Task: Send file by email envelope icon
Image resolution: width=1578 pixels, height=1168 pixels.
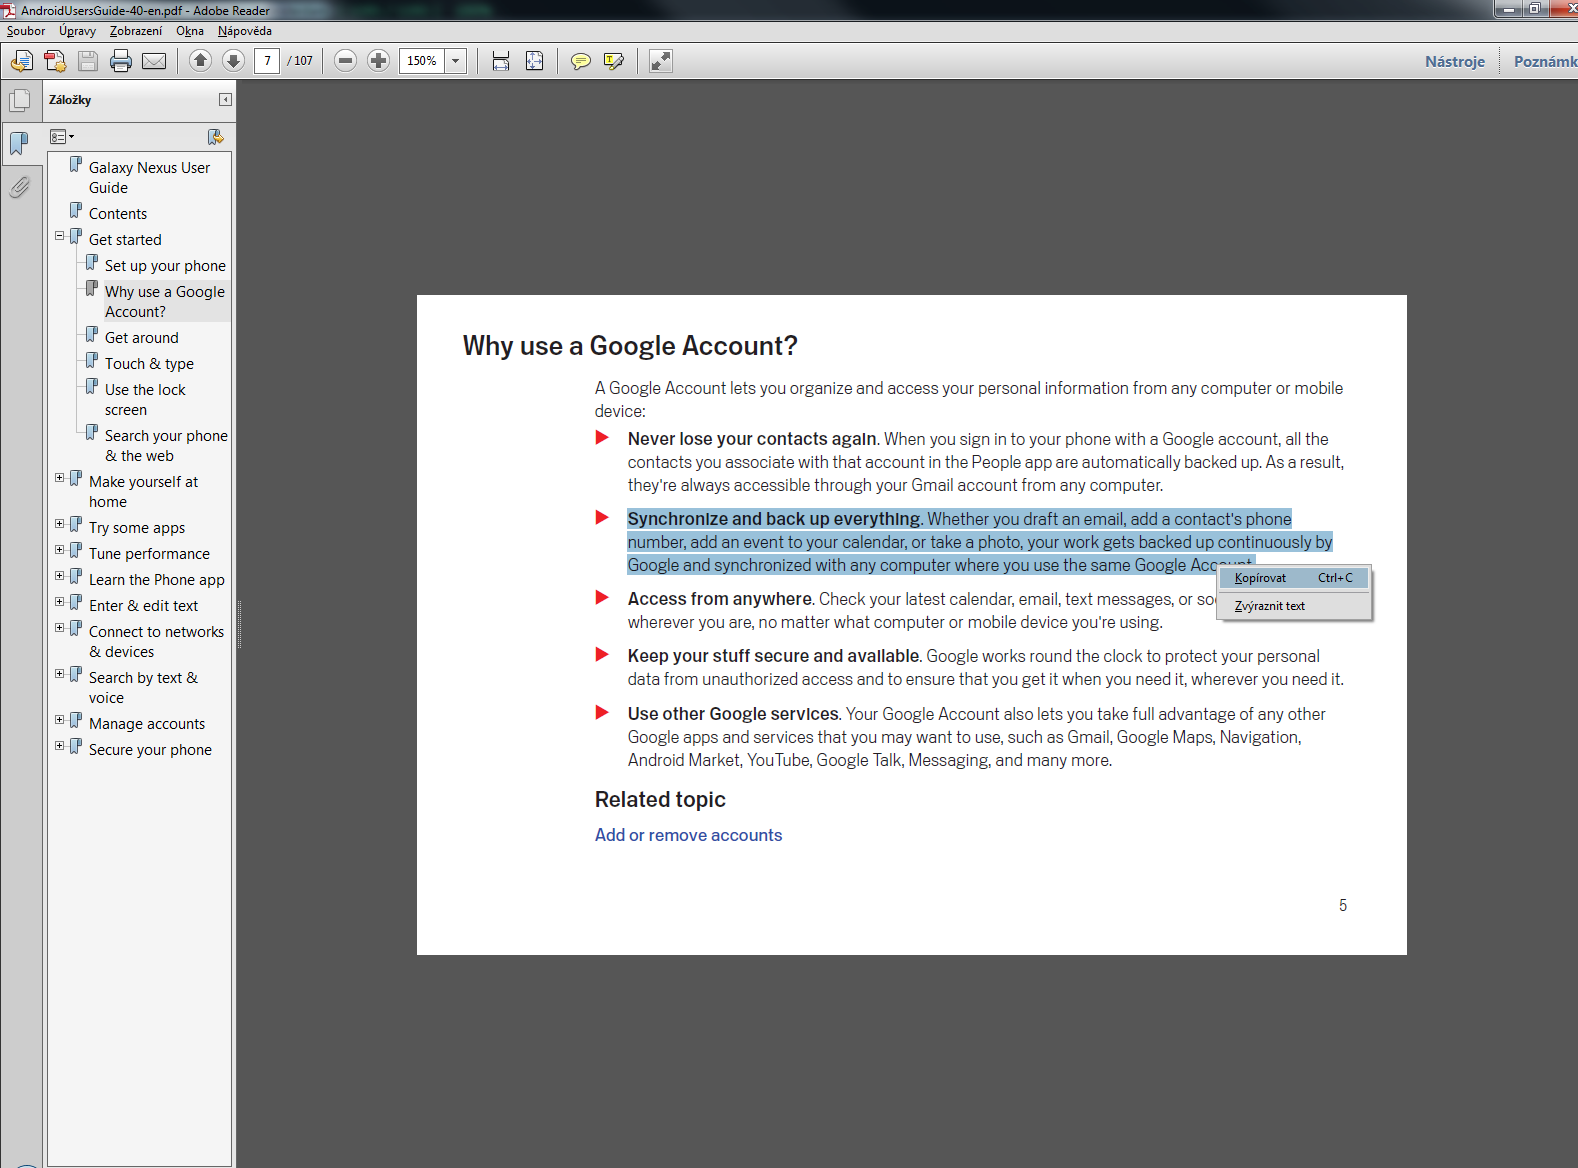Action: (154, 61)
